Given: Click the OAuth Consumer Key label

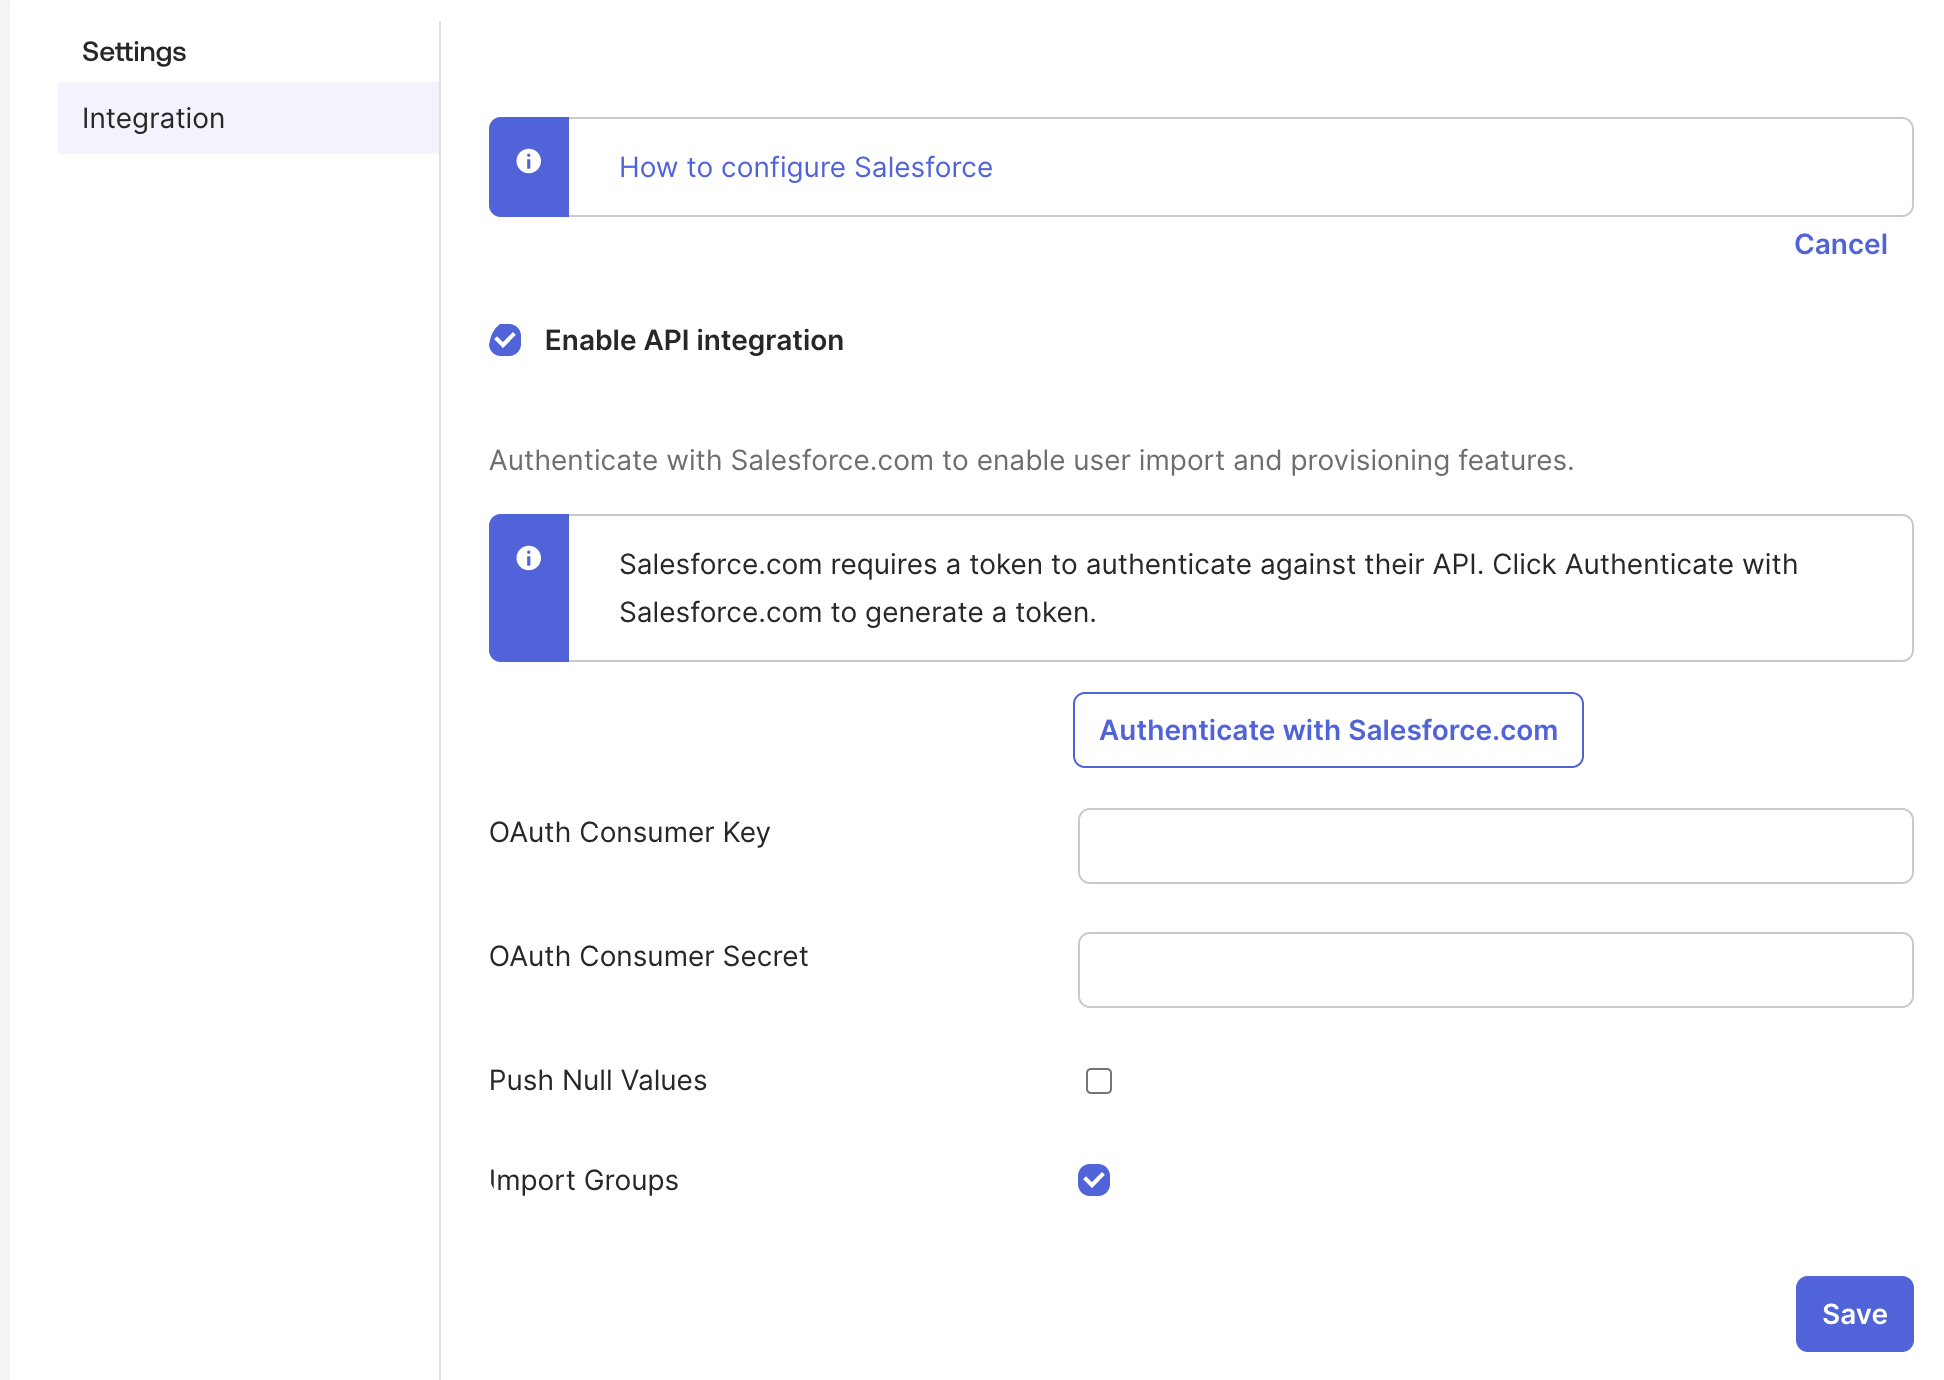Looking at the screenshot, I should tap(630, 832).
